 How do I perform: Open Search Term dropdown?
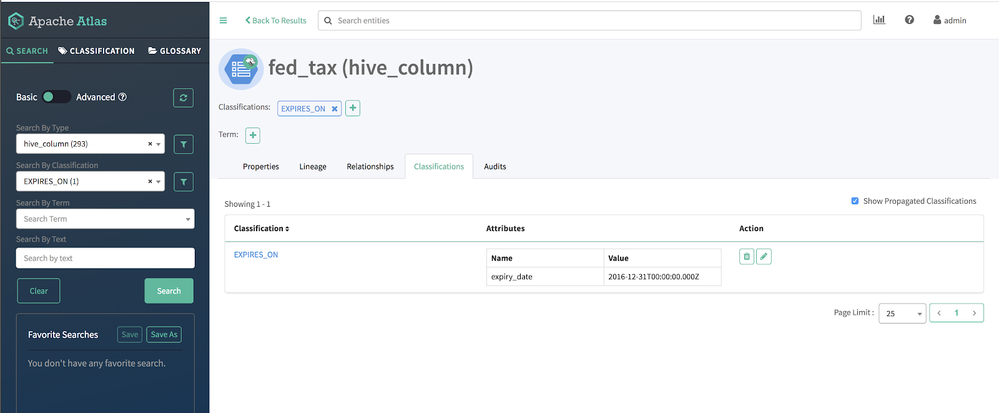tap(105, 219)
